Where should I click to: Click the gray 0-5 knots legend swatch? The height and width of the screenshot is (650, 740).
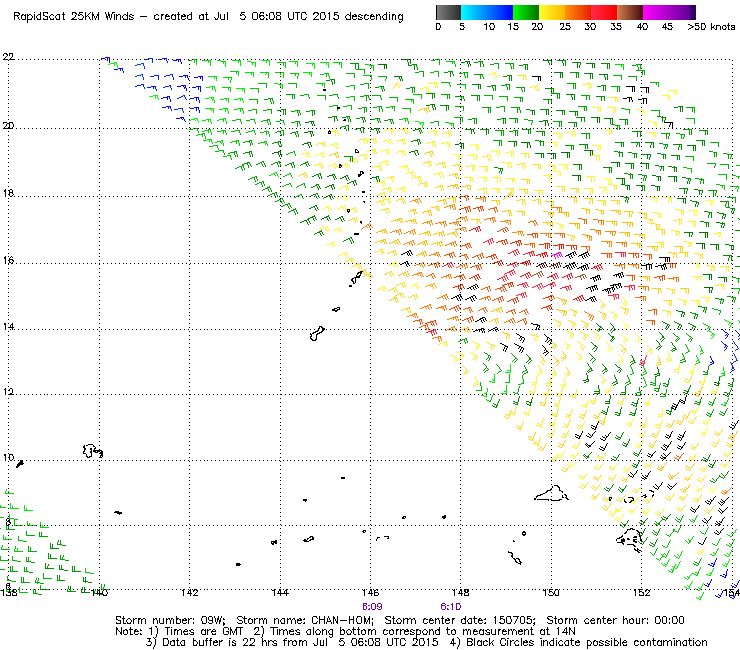[x=448, y=12]
